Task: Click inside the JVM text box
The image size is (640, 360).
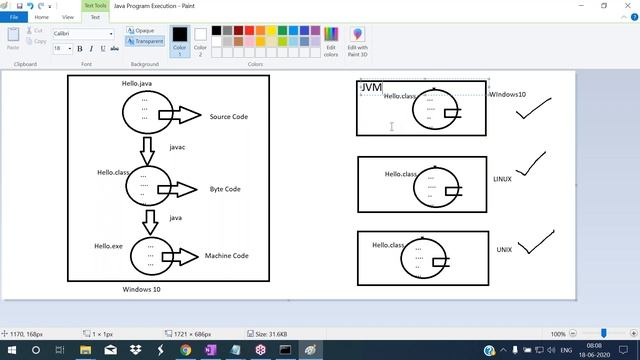Action: click(x=424, y=87)
